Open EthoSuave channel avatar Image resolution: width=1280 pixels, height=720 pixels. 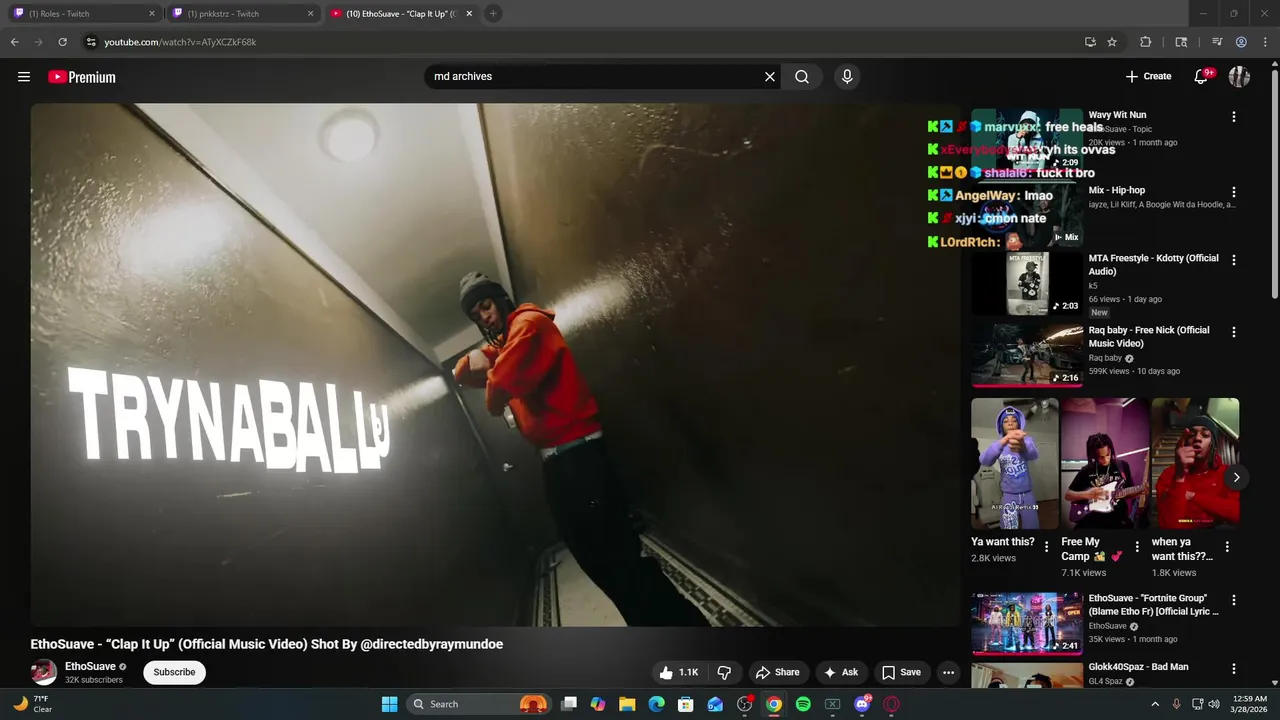44,672
